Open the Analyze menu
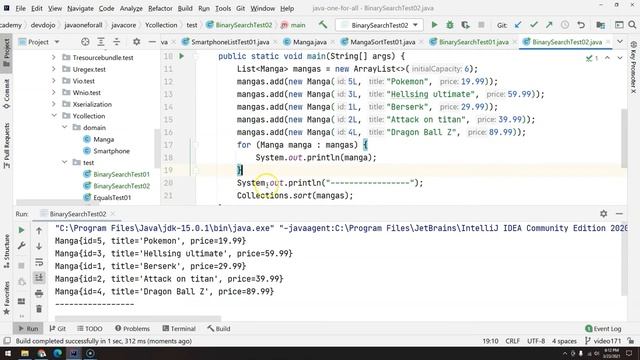Viewport: 640px width, 360px height. click(x=131, y=8)
